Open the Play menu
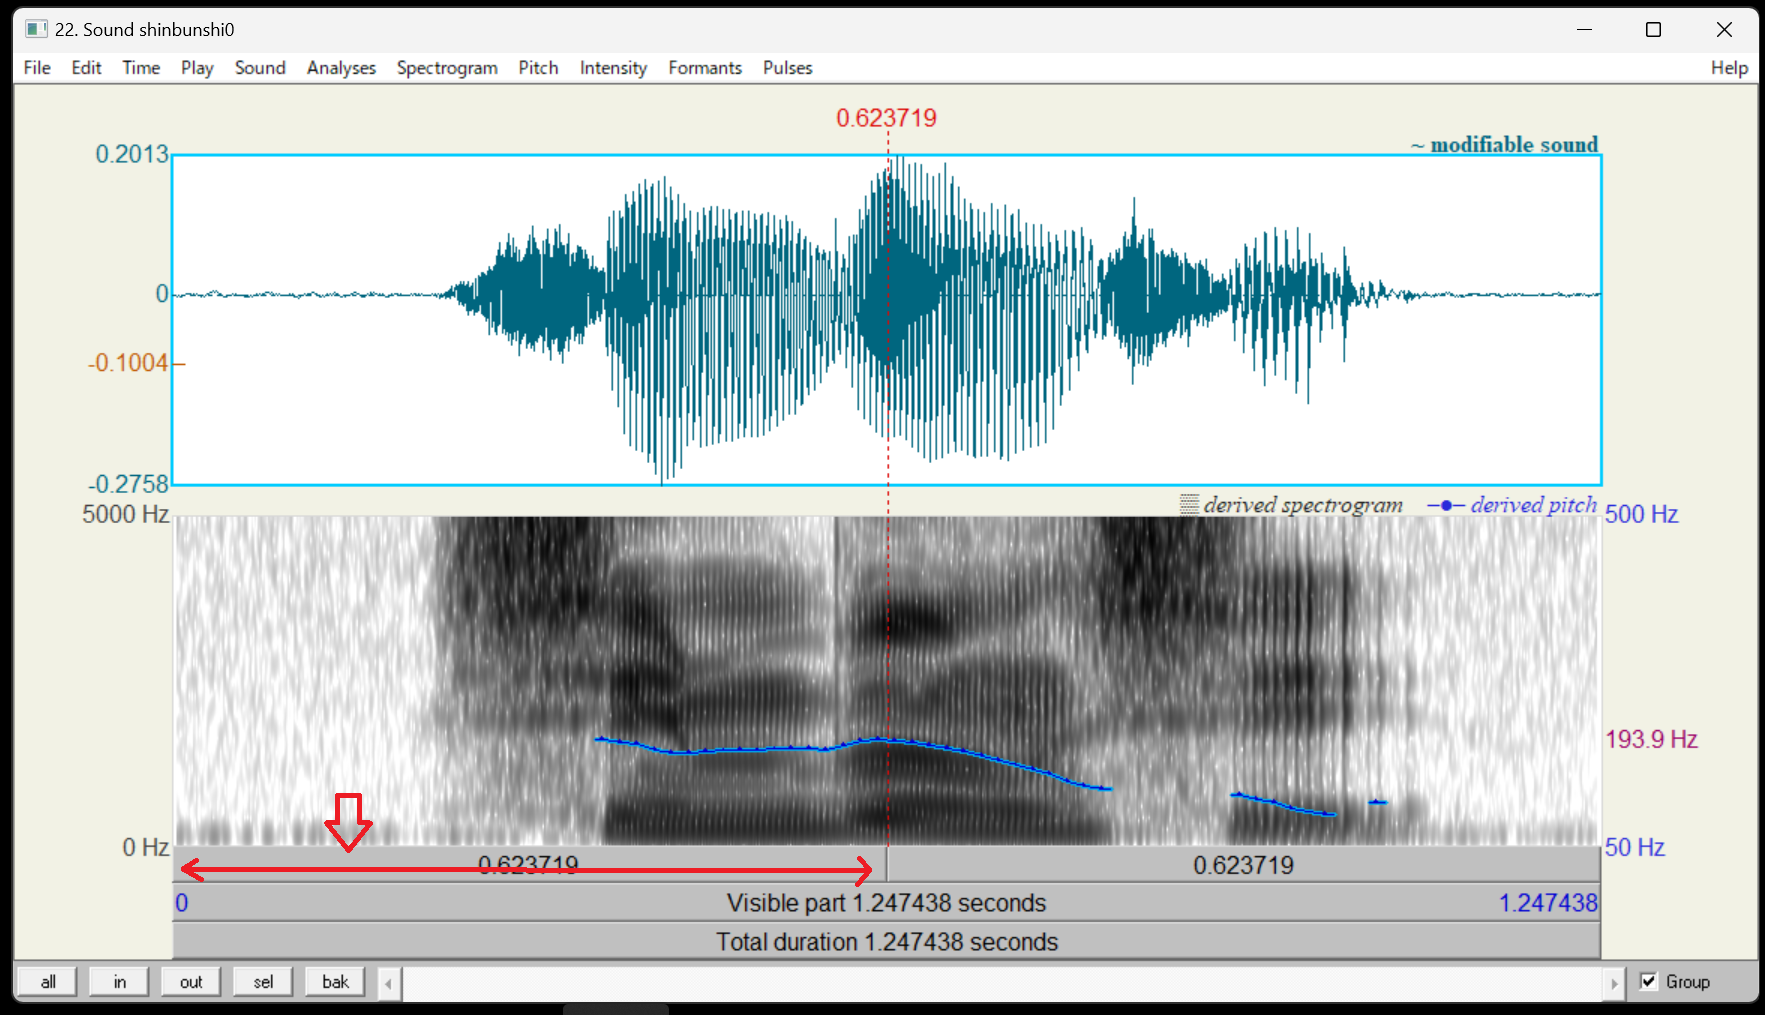The height and width of the screenshot is (1015, 1765). (x=196, y=67)
